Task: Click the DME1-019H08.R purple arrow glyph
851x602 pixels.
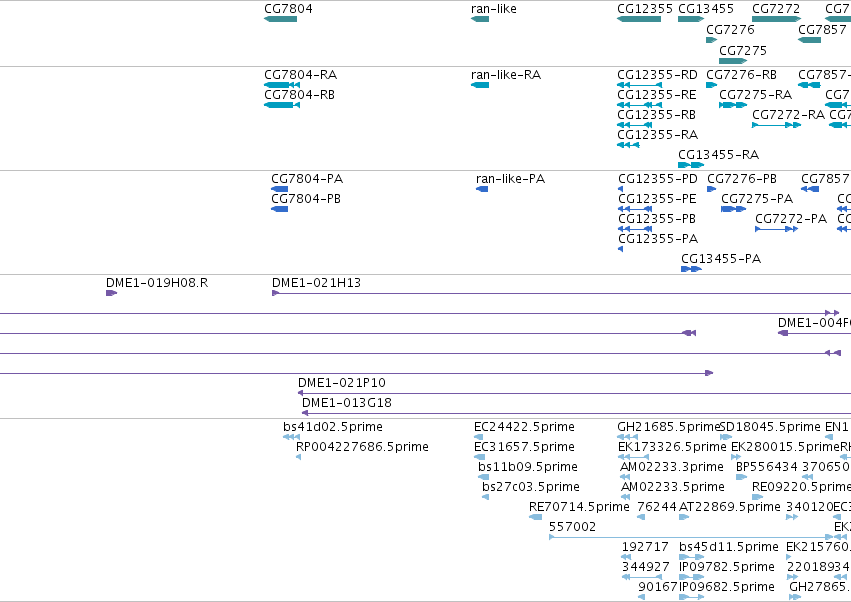Action: 111,293
